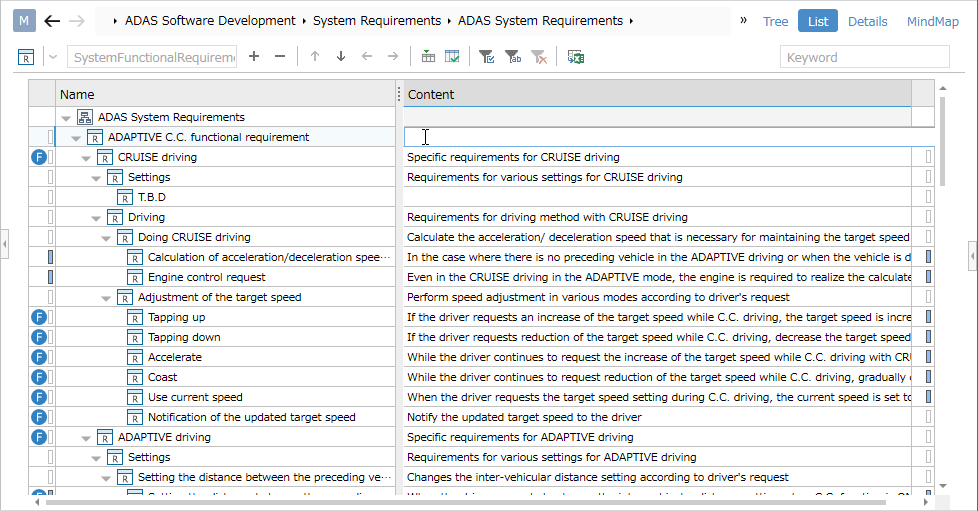Export list to Excel icon
This screenshot has height=511, width=978.
[576, 57]
